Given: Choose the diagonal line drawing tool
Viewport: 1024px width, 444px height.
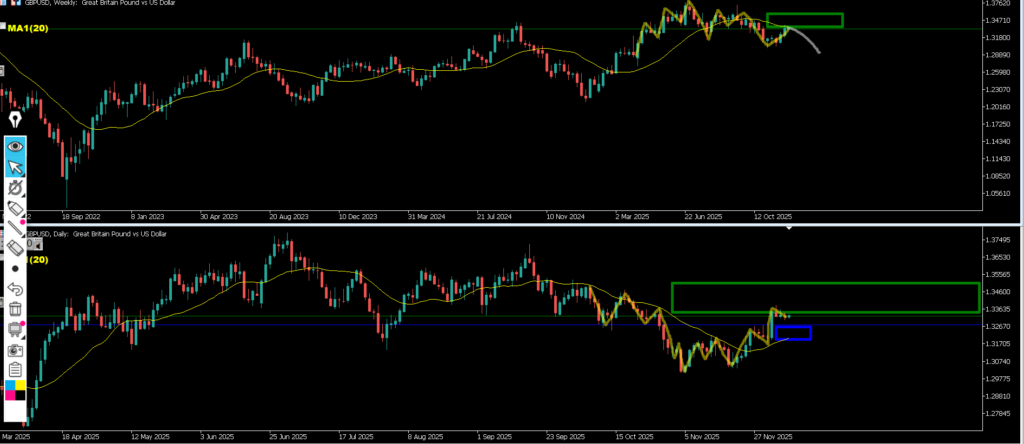Looking at the screenshot, I should point(16,228).
